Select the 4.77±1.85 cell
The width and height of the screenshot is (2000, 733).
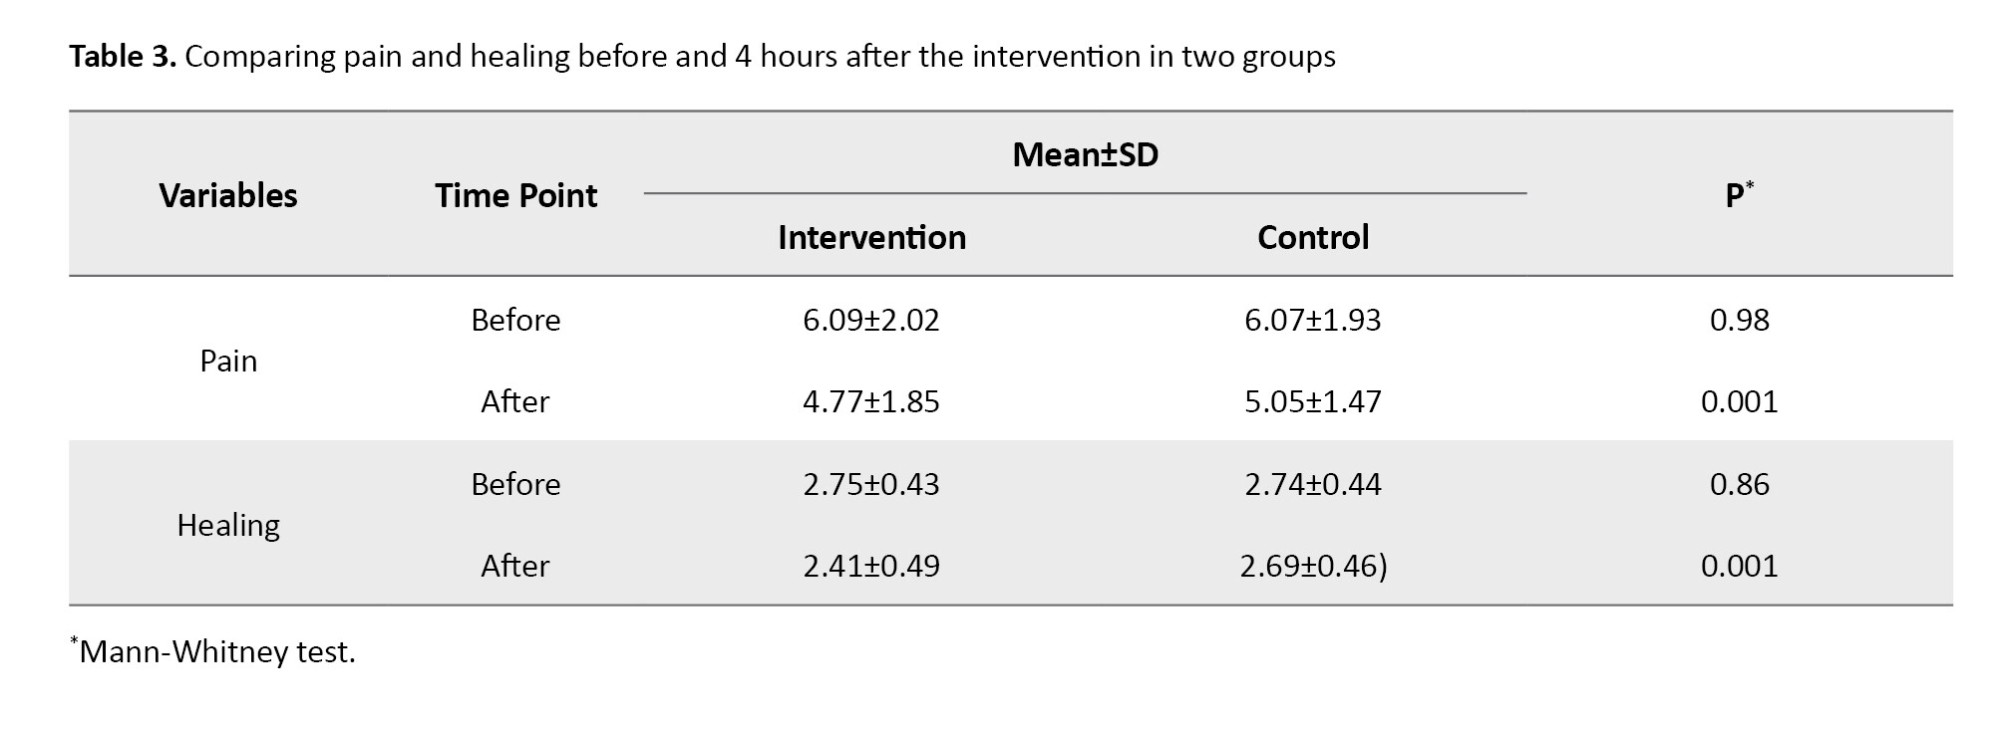tap(871, 402)
